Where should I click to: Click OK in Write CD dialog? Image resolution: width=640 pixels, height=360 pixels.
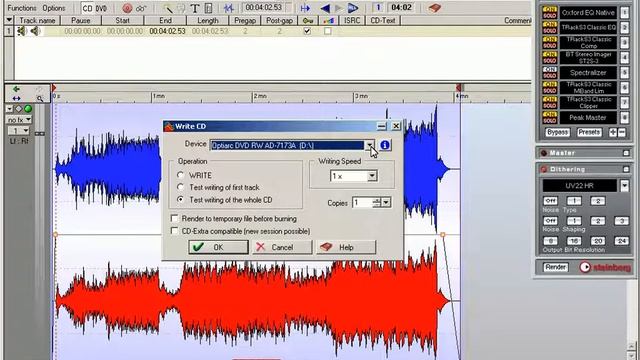click(x=218, y=247)
